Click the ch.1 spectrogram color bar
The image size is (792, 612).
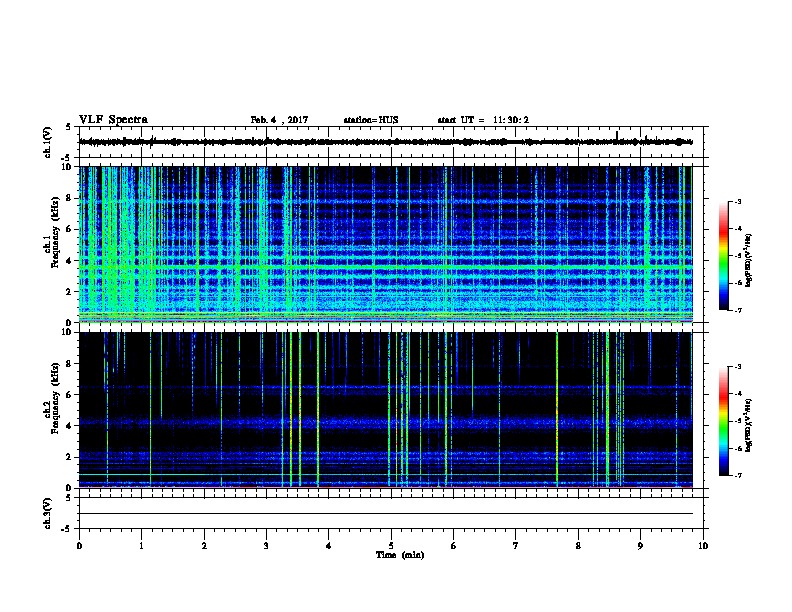pos(724,256)
